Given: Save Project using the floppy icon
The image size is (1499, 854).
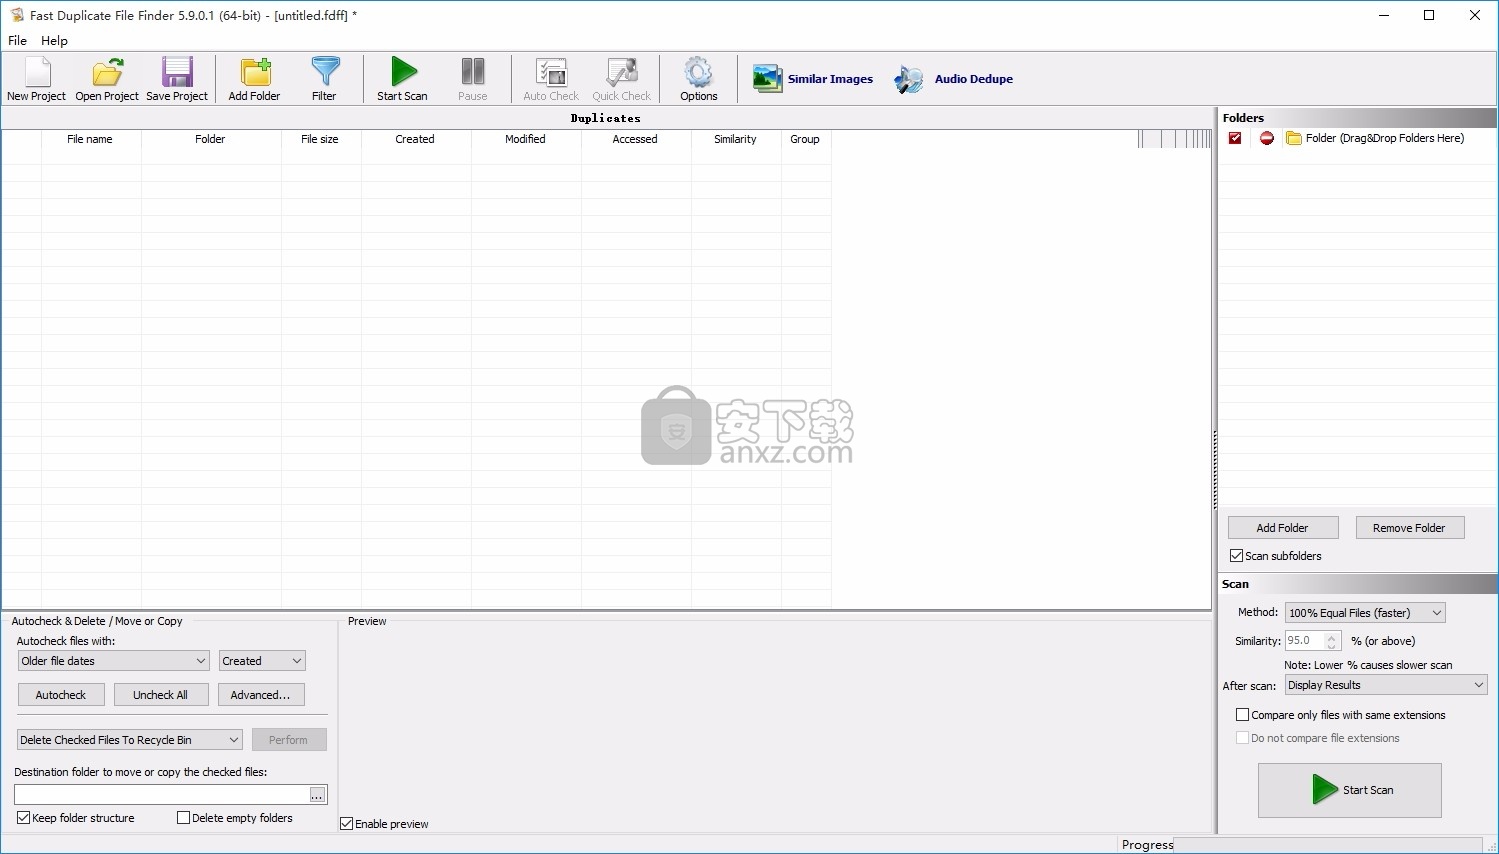Looking at the screenshot, I should tap(177, 79).
